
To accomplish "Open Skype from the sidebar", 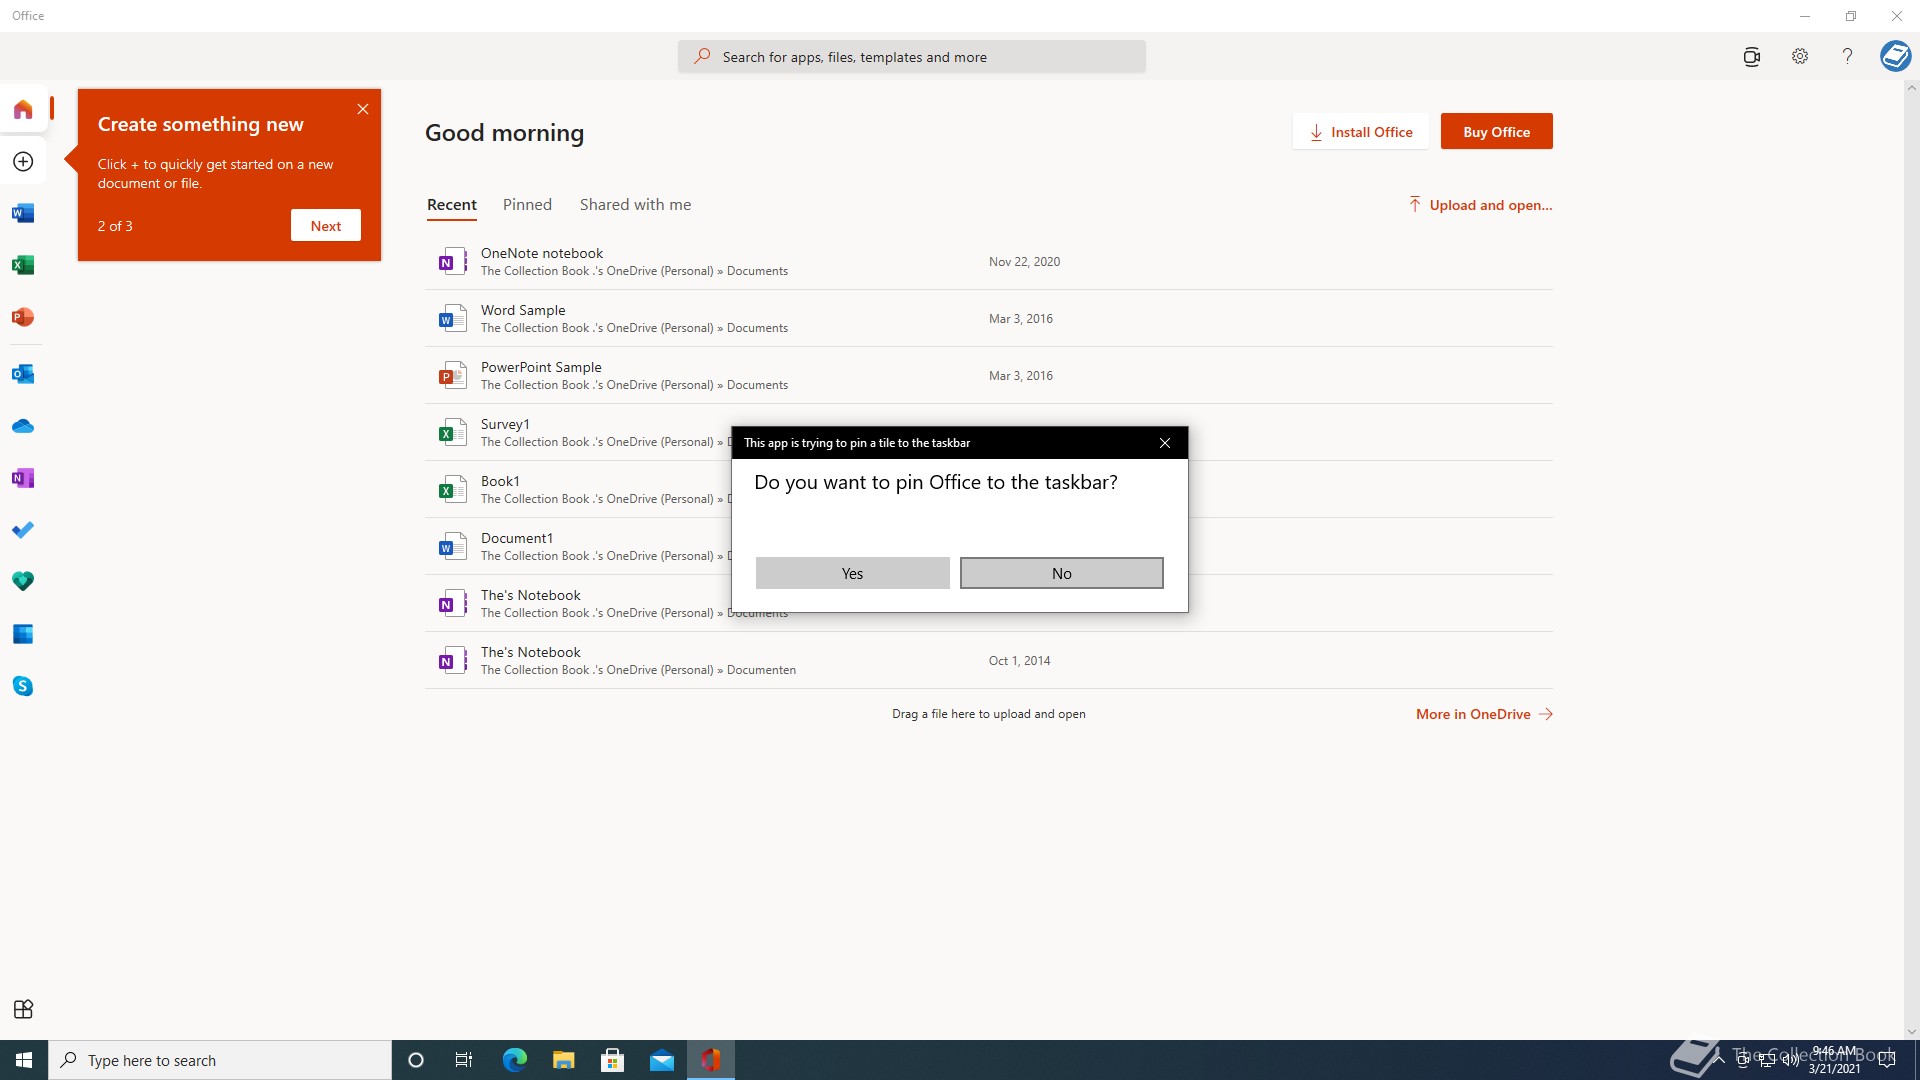I will pos(23,686).
